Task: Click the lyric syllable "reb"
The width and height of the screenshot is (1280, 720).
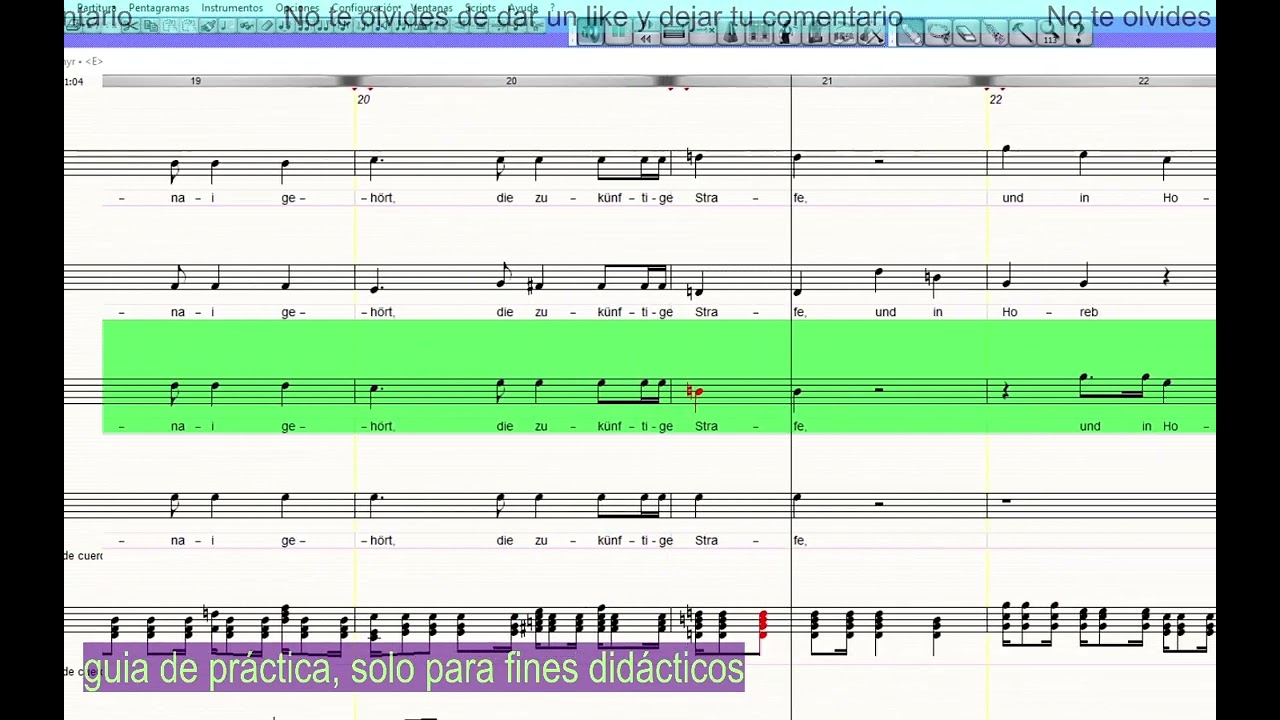Action: (1089, 312)
